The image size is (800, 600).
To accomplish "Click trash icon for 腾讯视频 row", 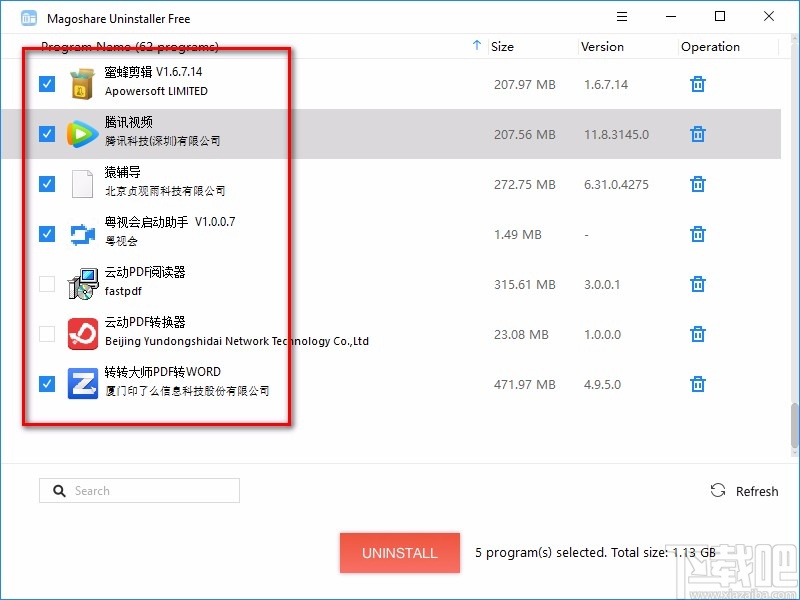I will 697,134.
